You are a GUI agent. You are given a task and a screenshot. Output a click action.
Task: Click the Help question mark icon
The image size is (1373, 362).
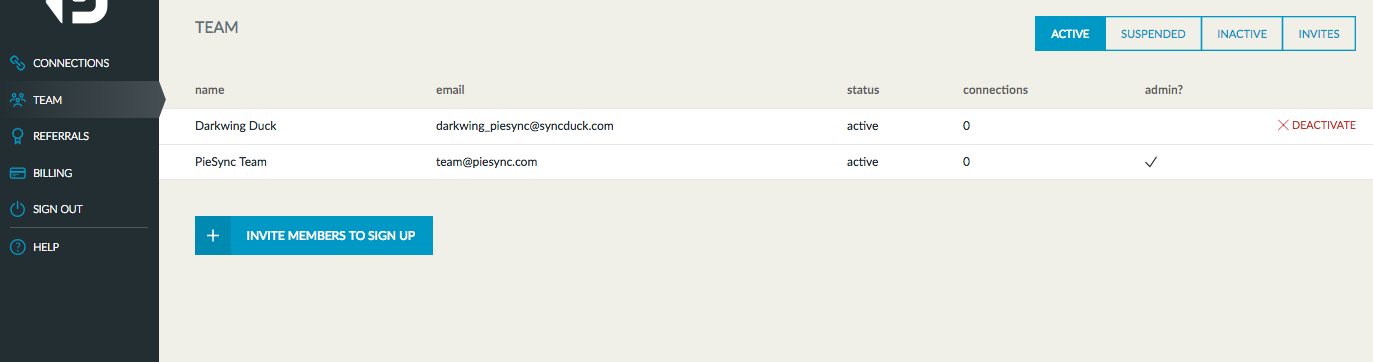17,247
